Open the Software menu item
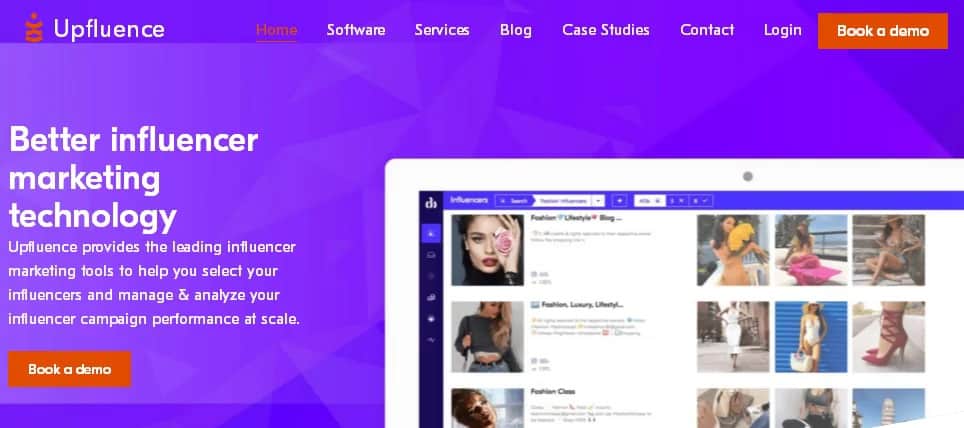The height and width of the screenshot is (428, 964). [x=356, y=30]
